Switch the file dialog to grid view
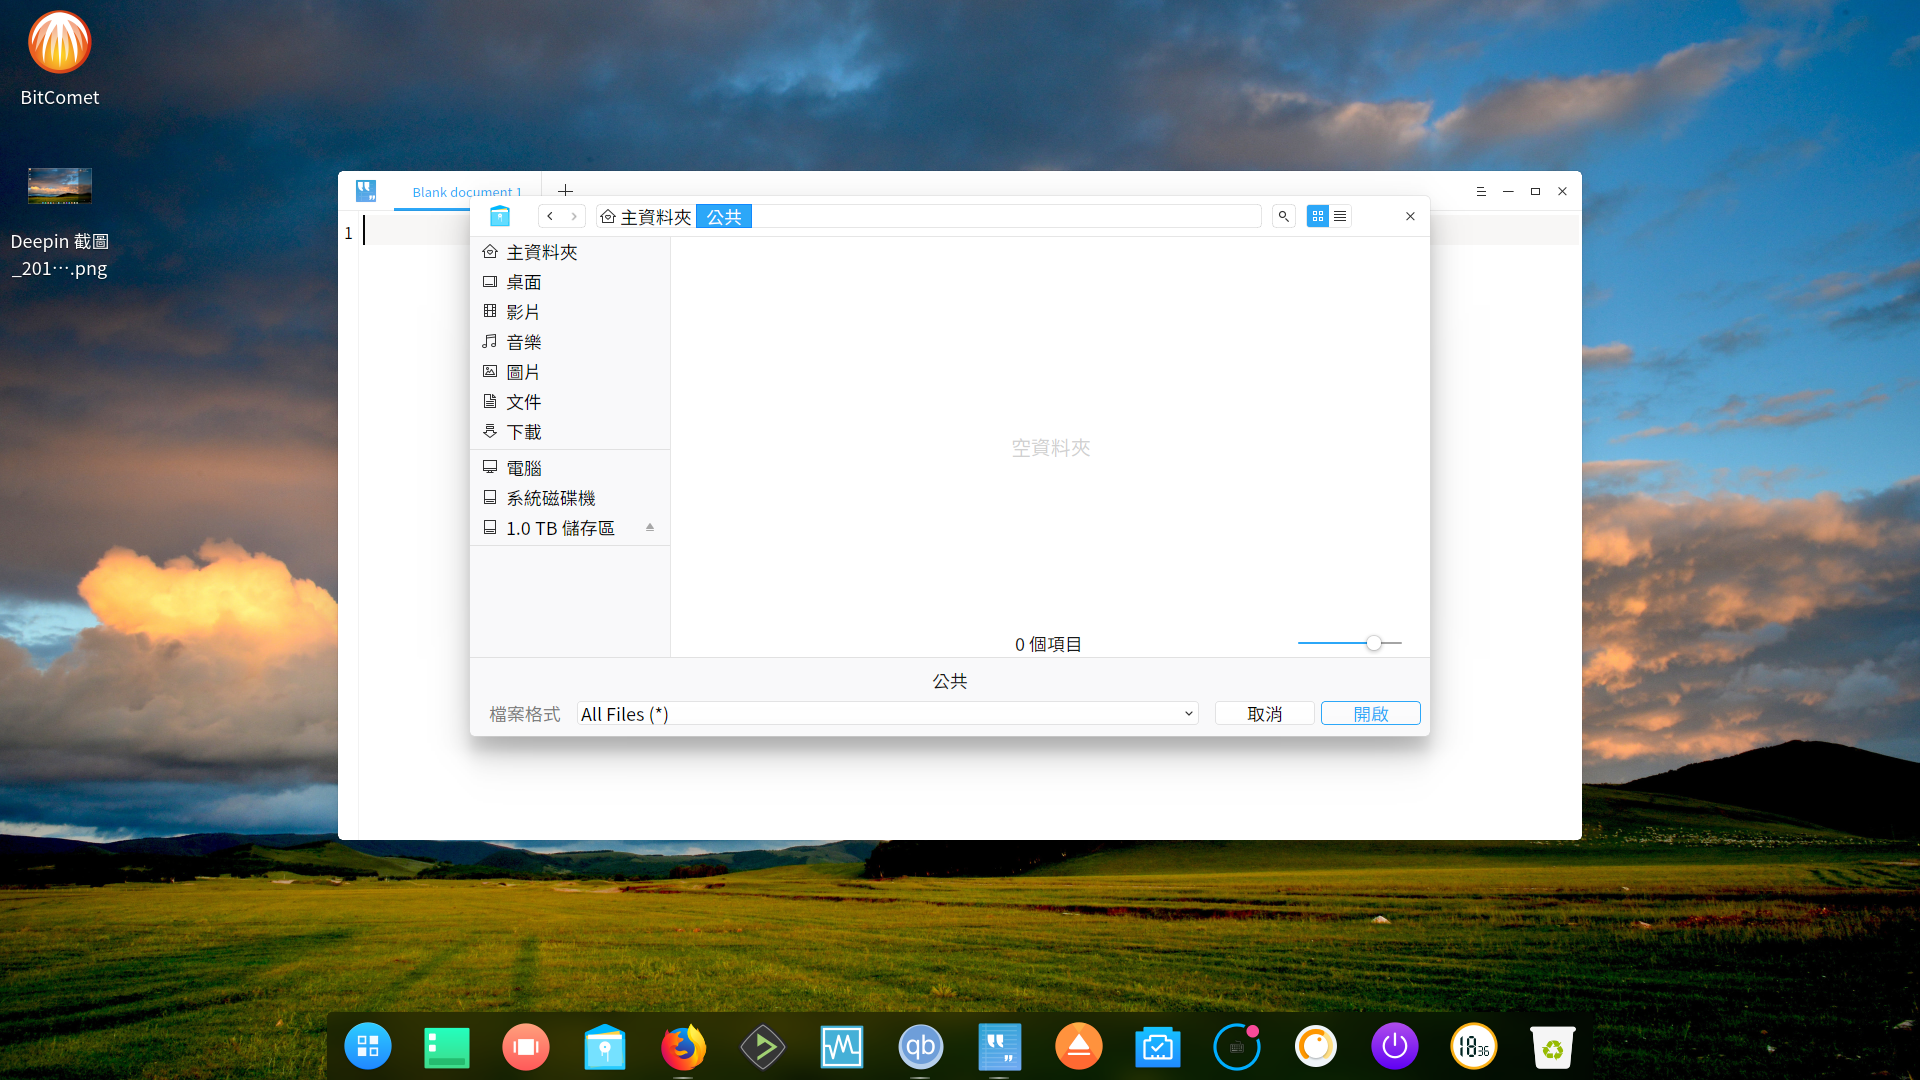1920x1080 pixels. click(x=1318, y=215)
